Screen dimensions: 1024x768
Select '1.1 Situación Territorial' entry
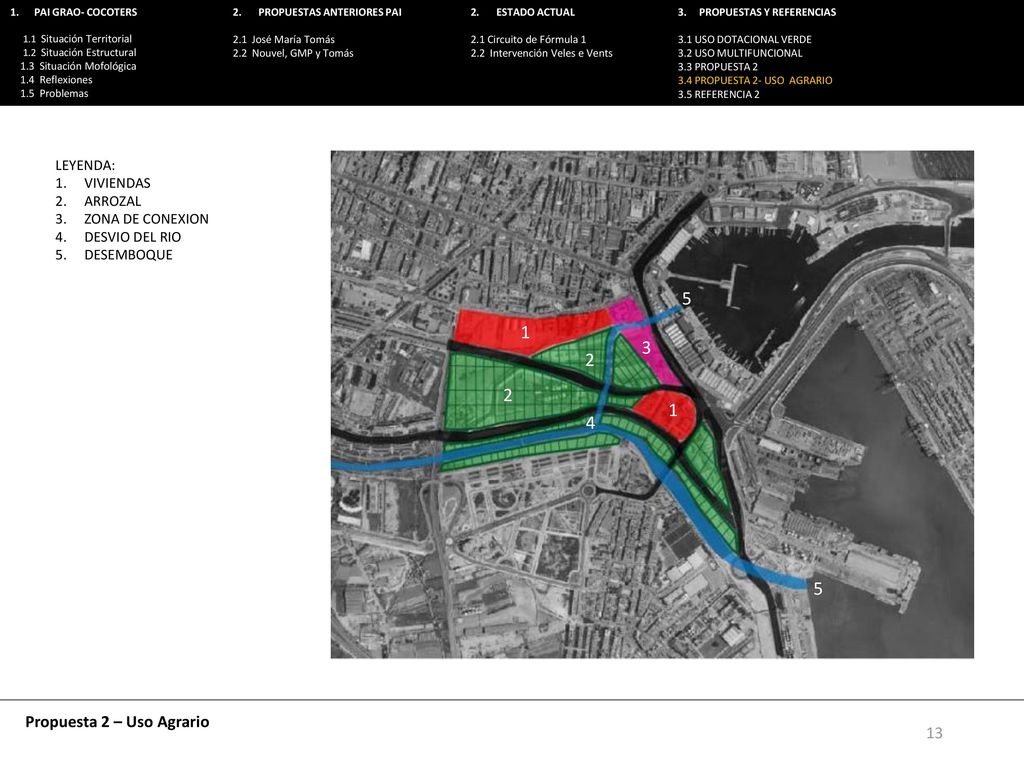[x=77, y=39]
